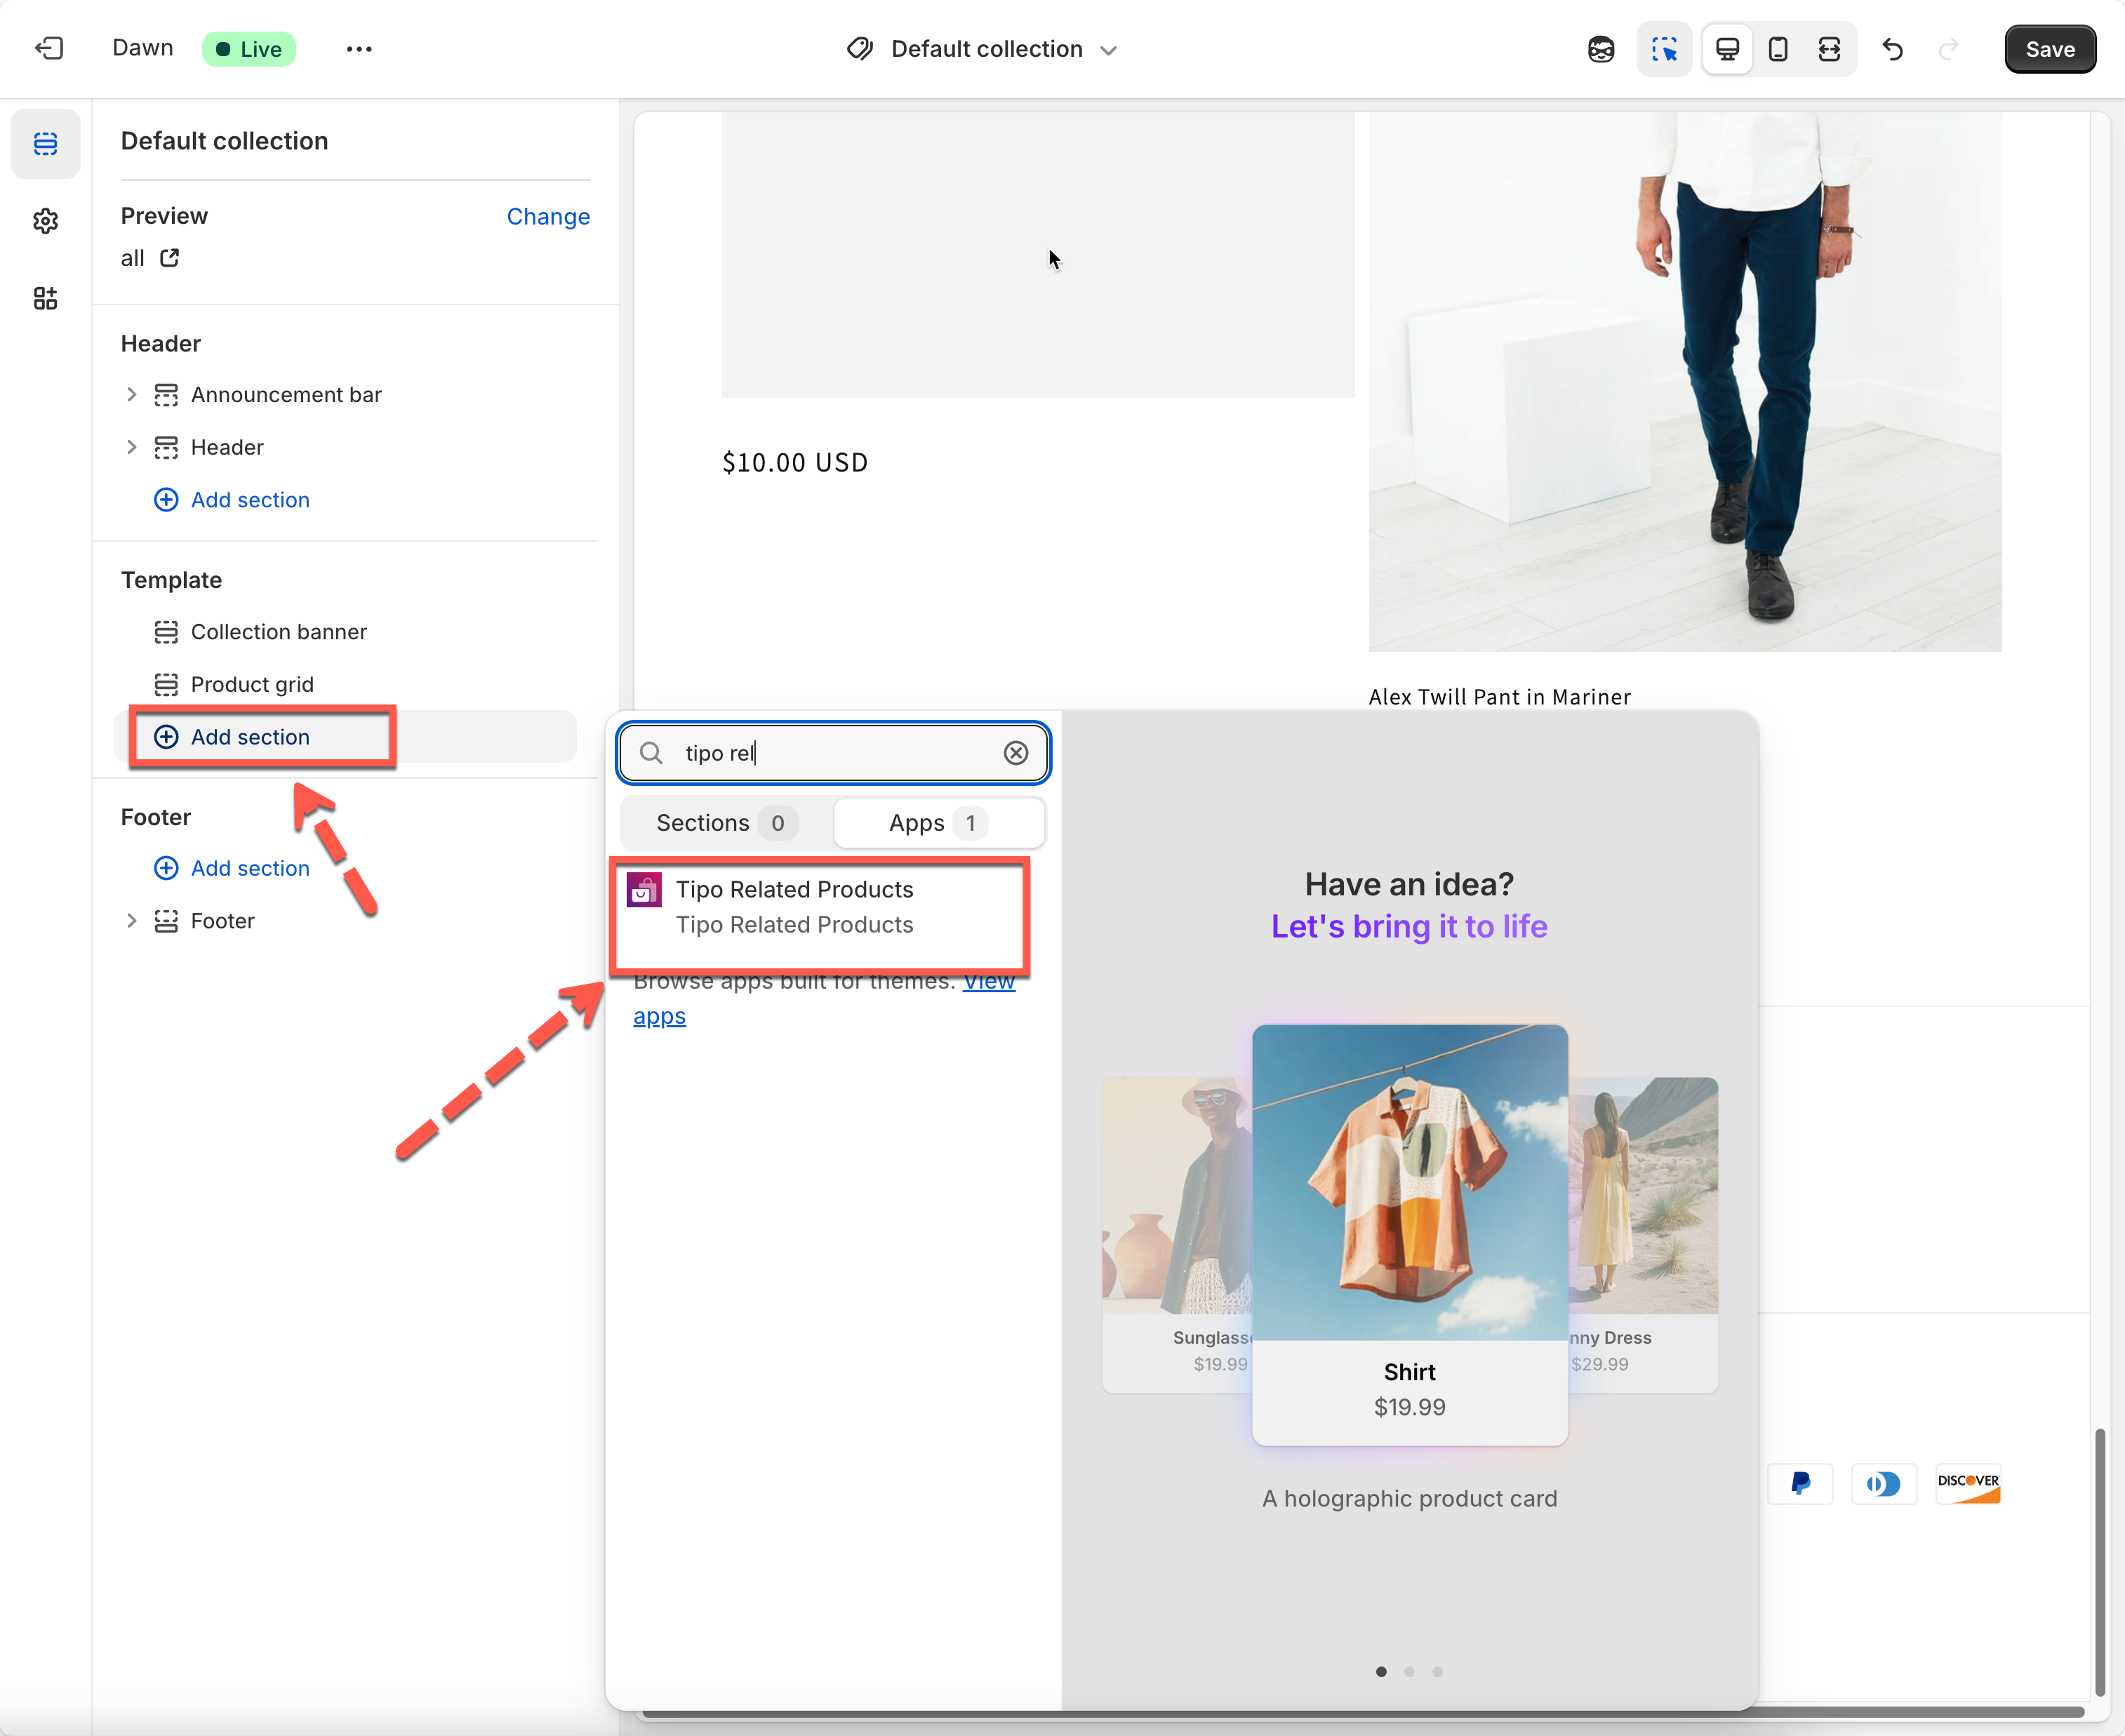
Task: Toggle fullscreen width preview
Action: point(1829,49)
